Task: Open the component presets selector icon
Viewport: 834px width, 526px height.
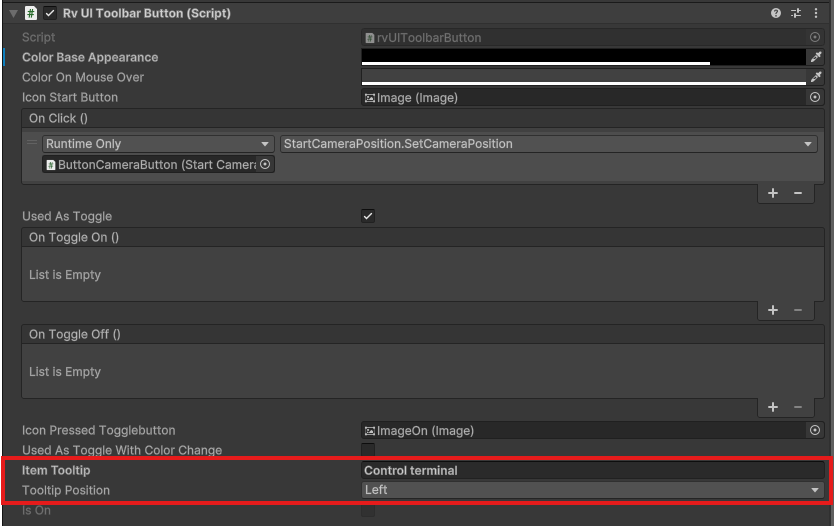Action: tap(796, 14)
